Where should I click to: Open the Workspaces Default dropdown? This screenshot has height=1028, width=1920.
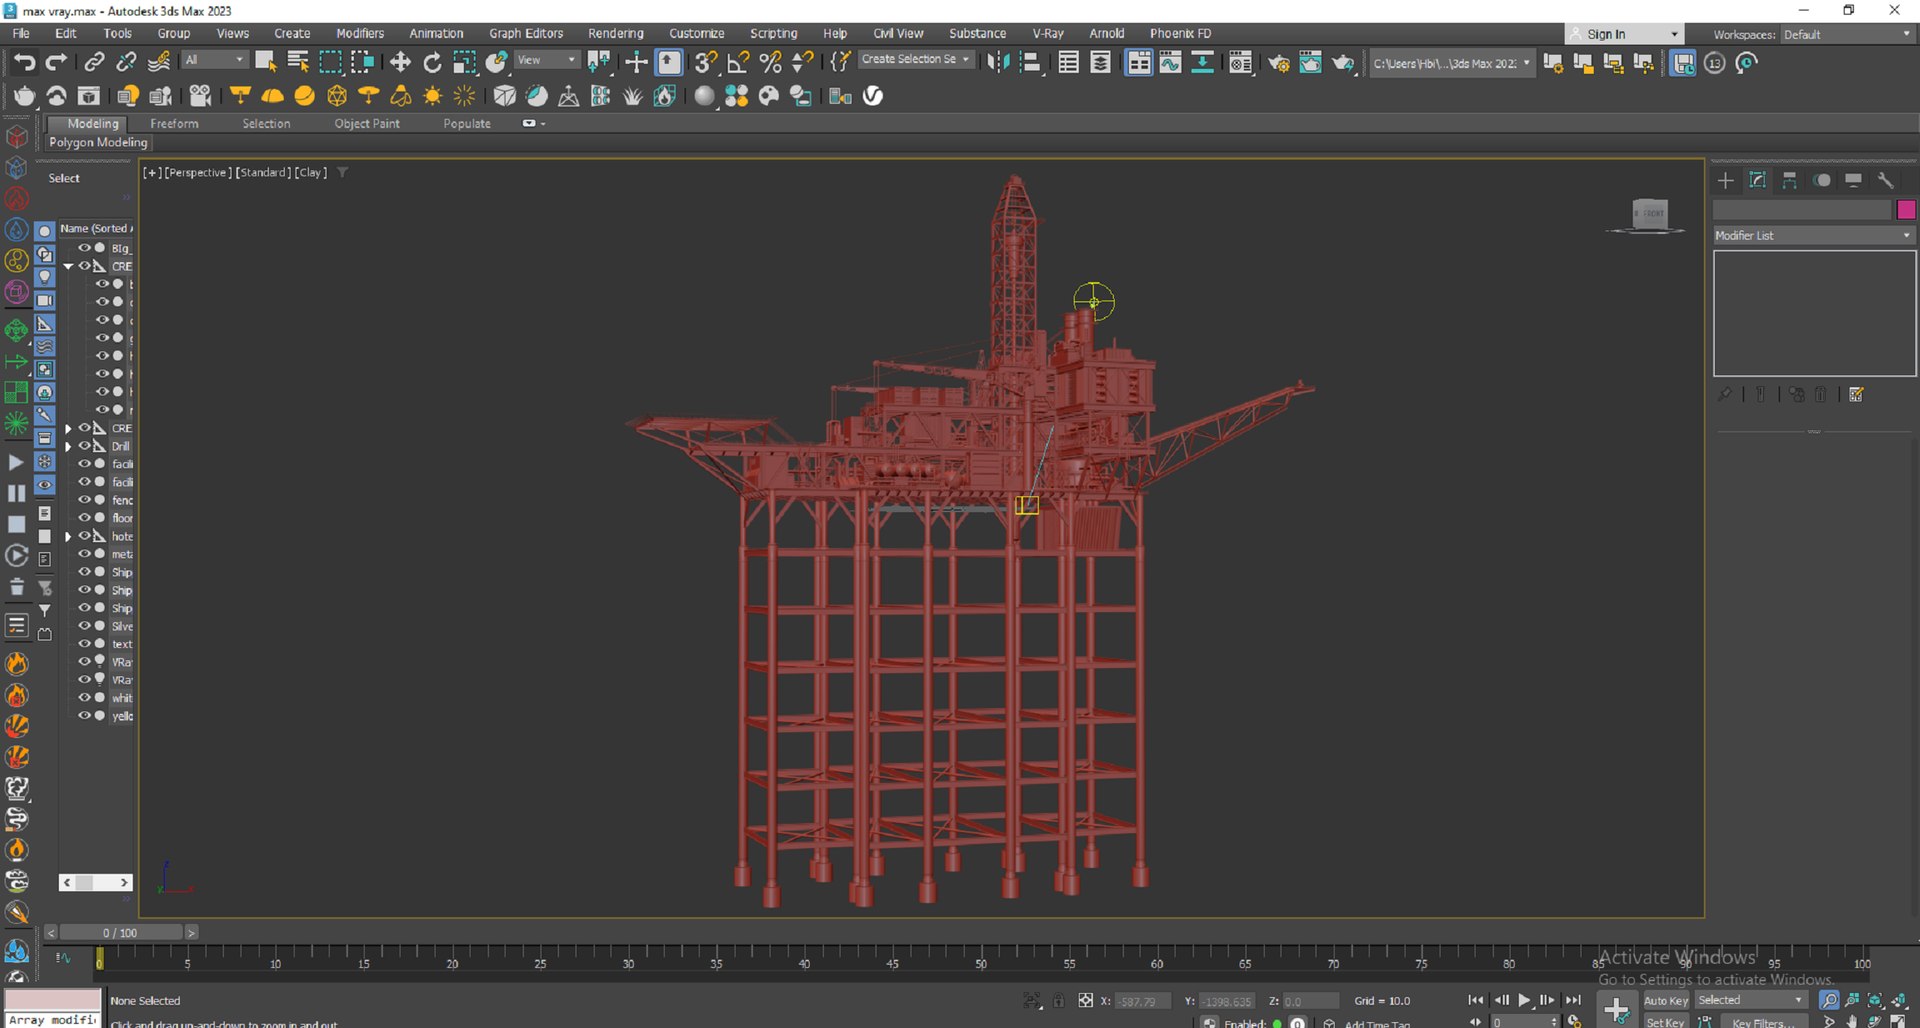coord(1847,34)
